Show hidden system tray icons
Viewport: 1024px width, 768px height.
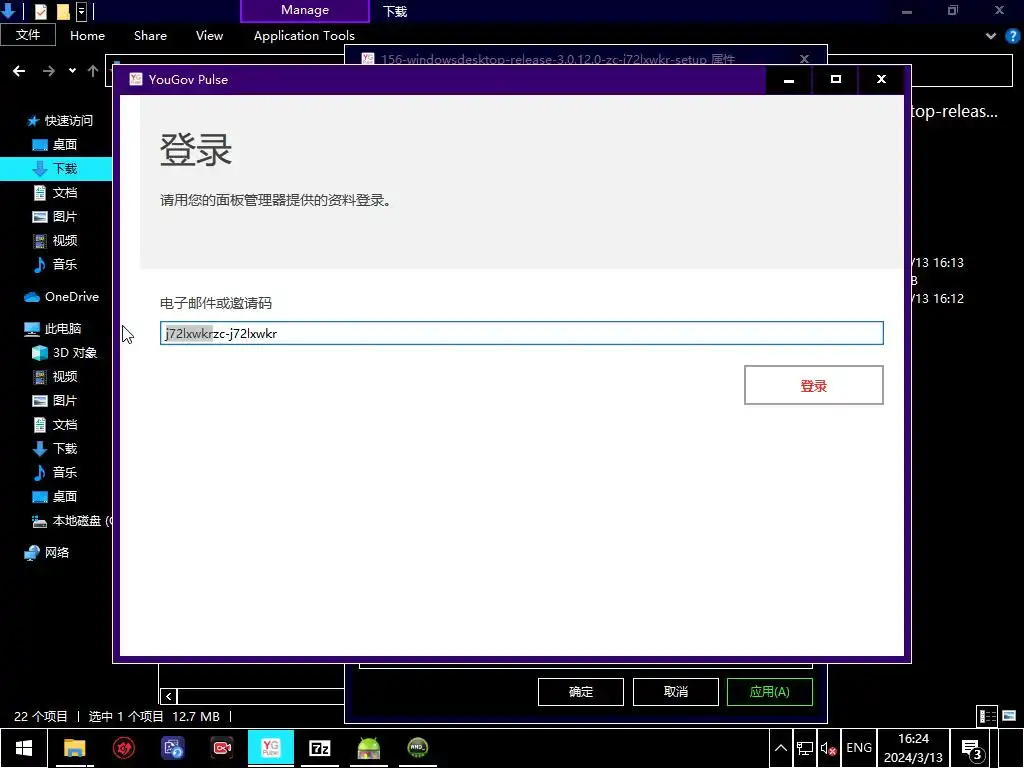780,748
